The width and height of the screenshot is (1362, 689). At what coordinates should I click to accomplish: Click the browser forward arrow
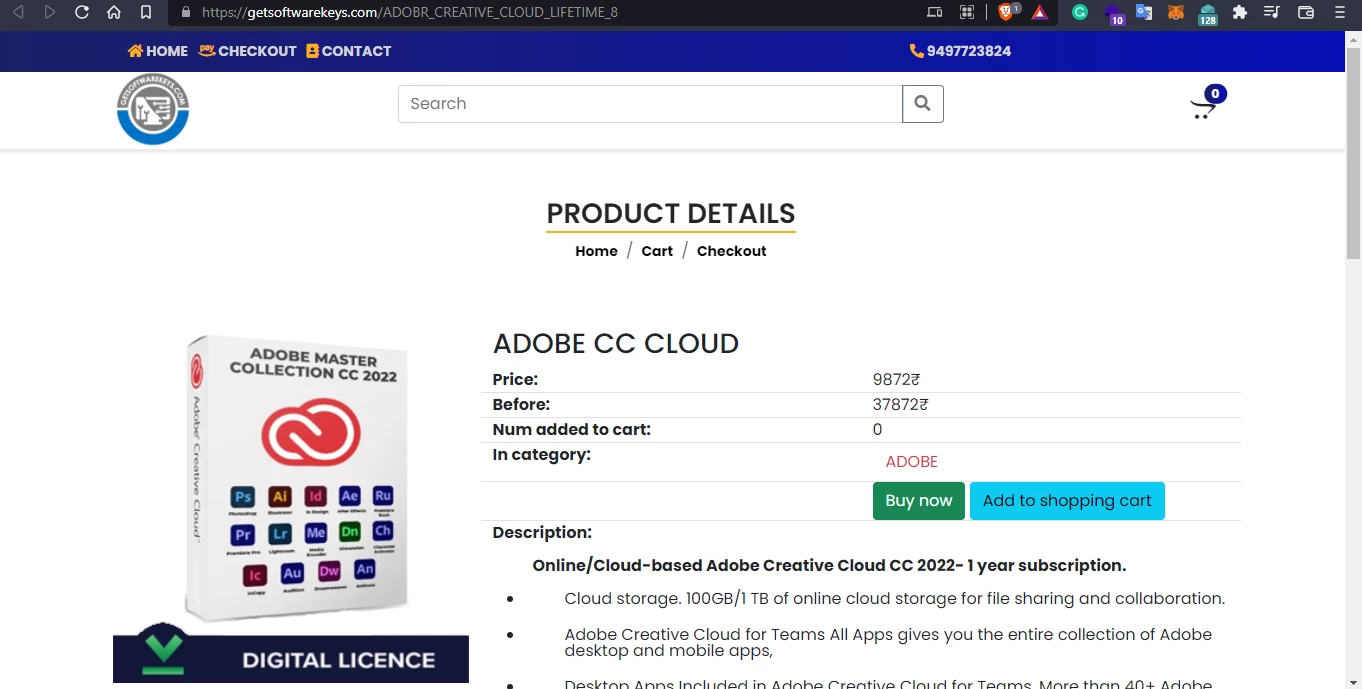tap(50, 12)
